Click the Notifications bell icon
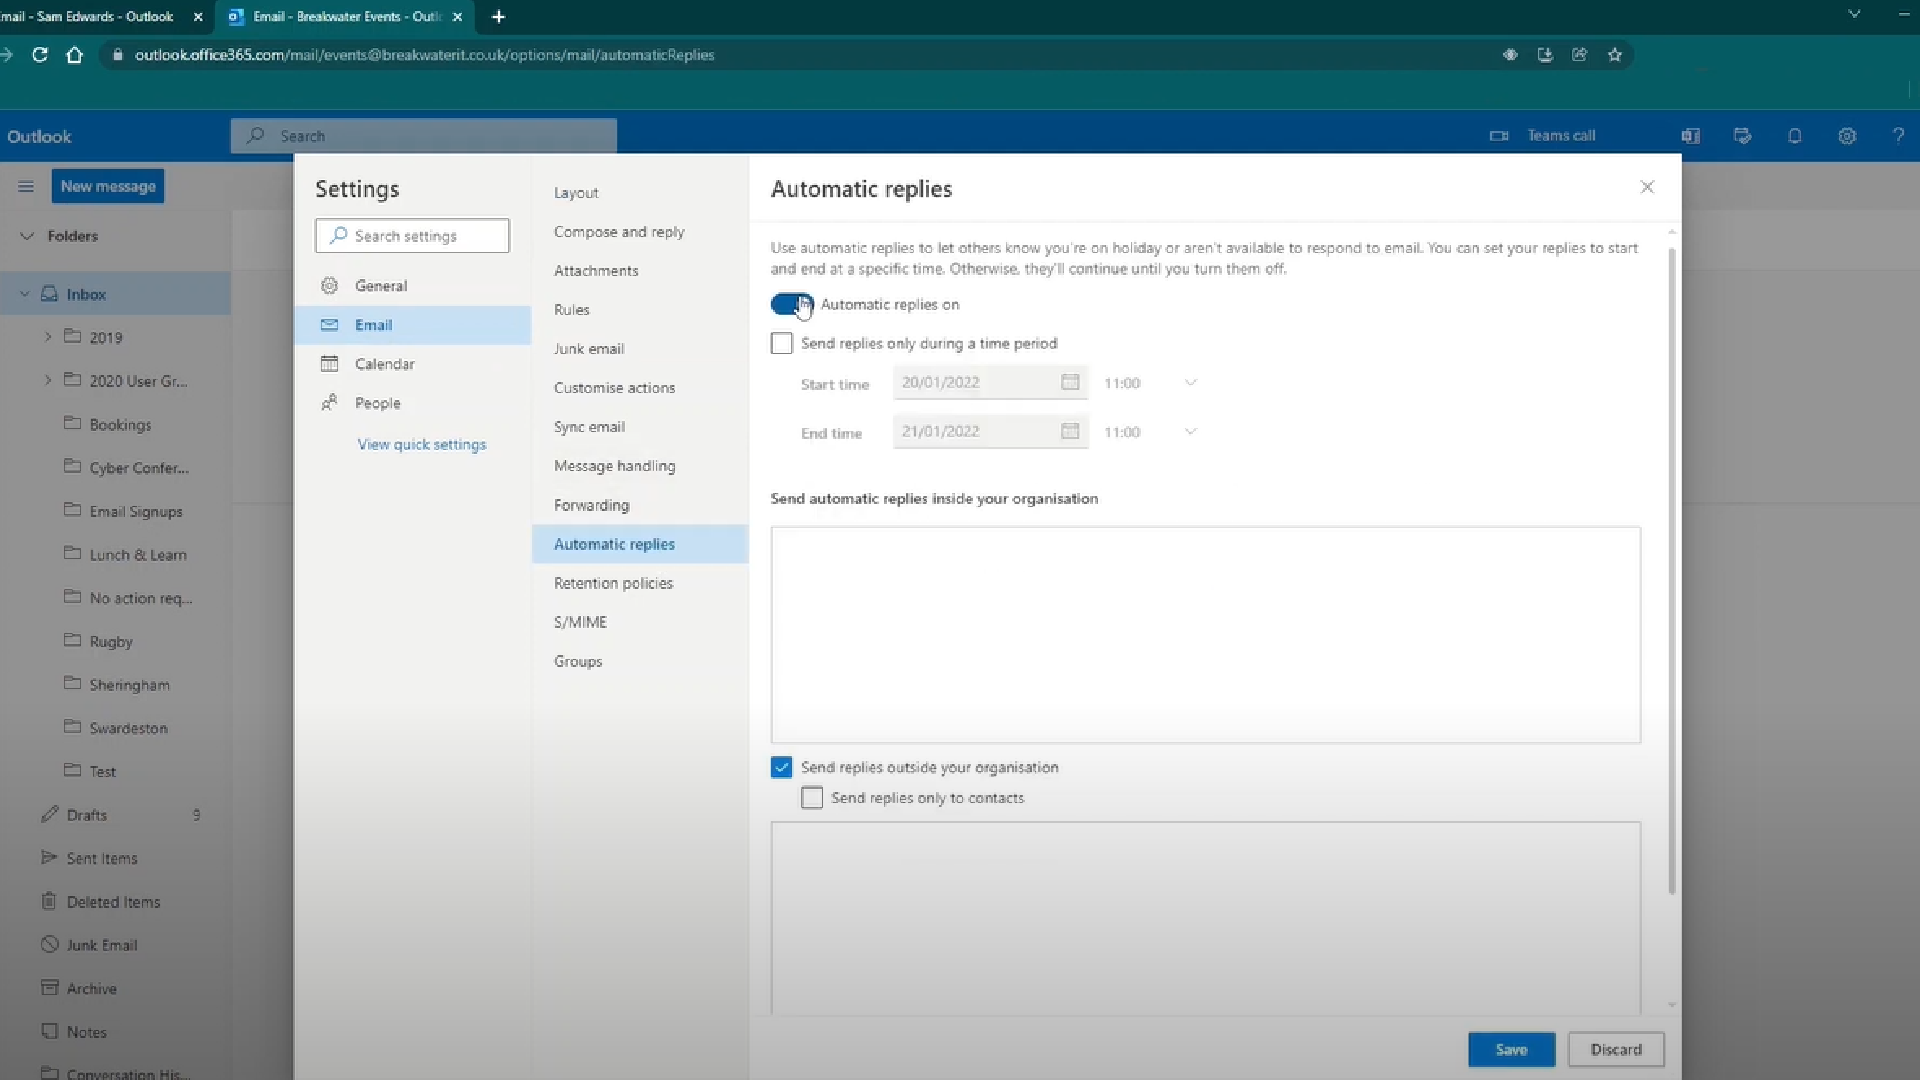 point(1793,135)
